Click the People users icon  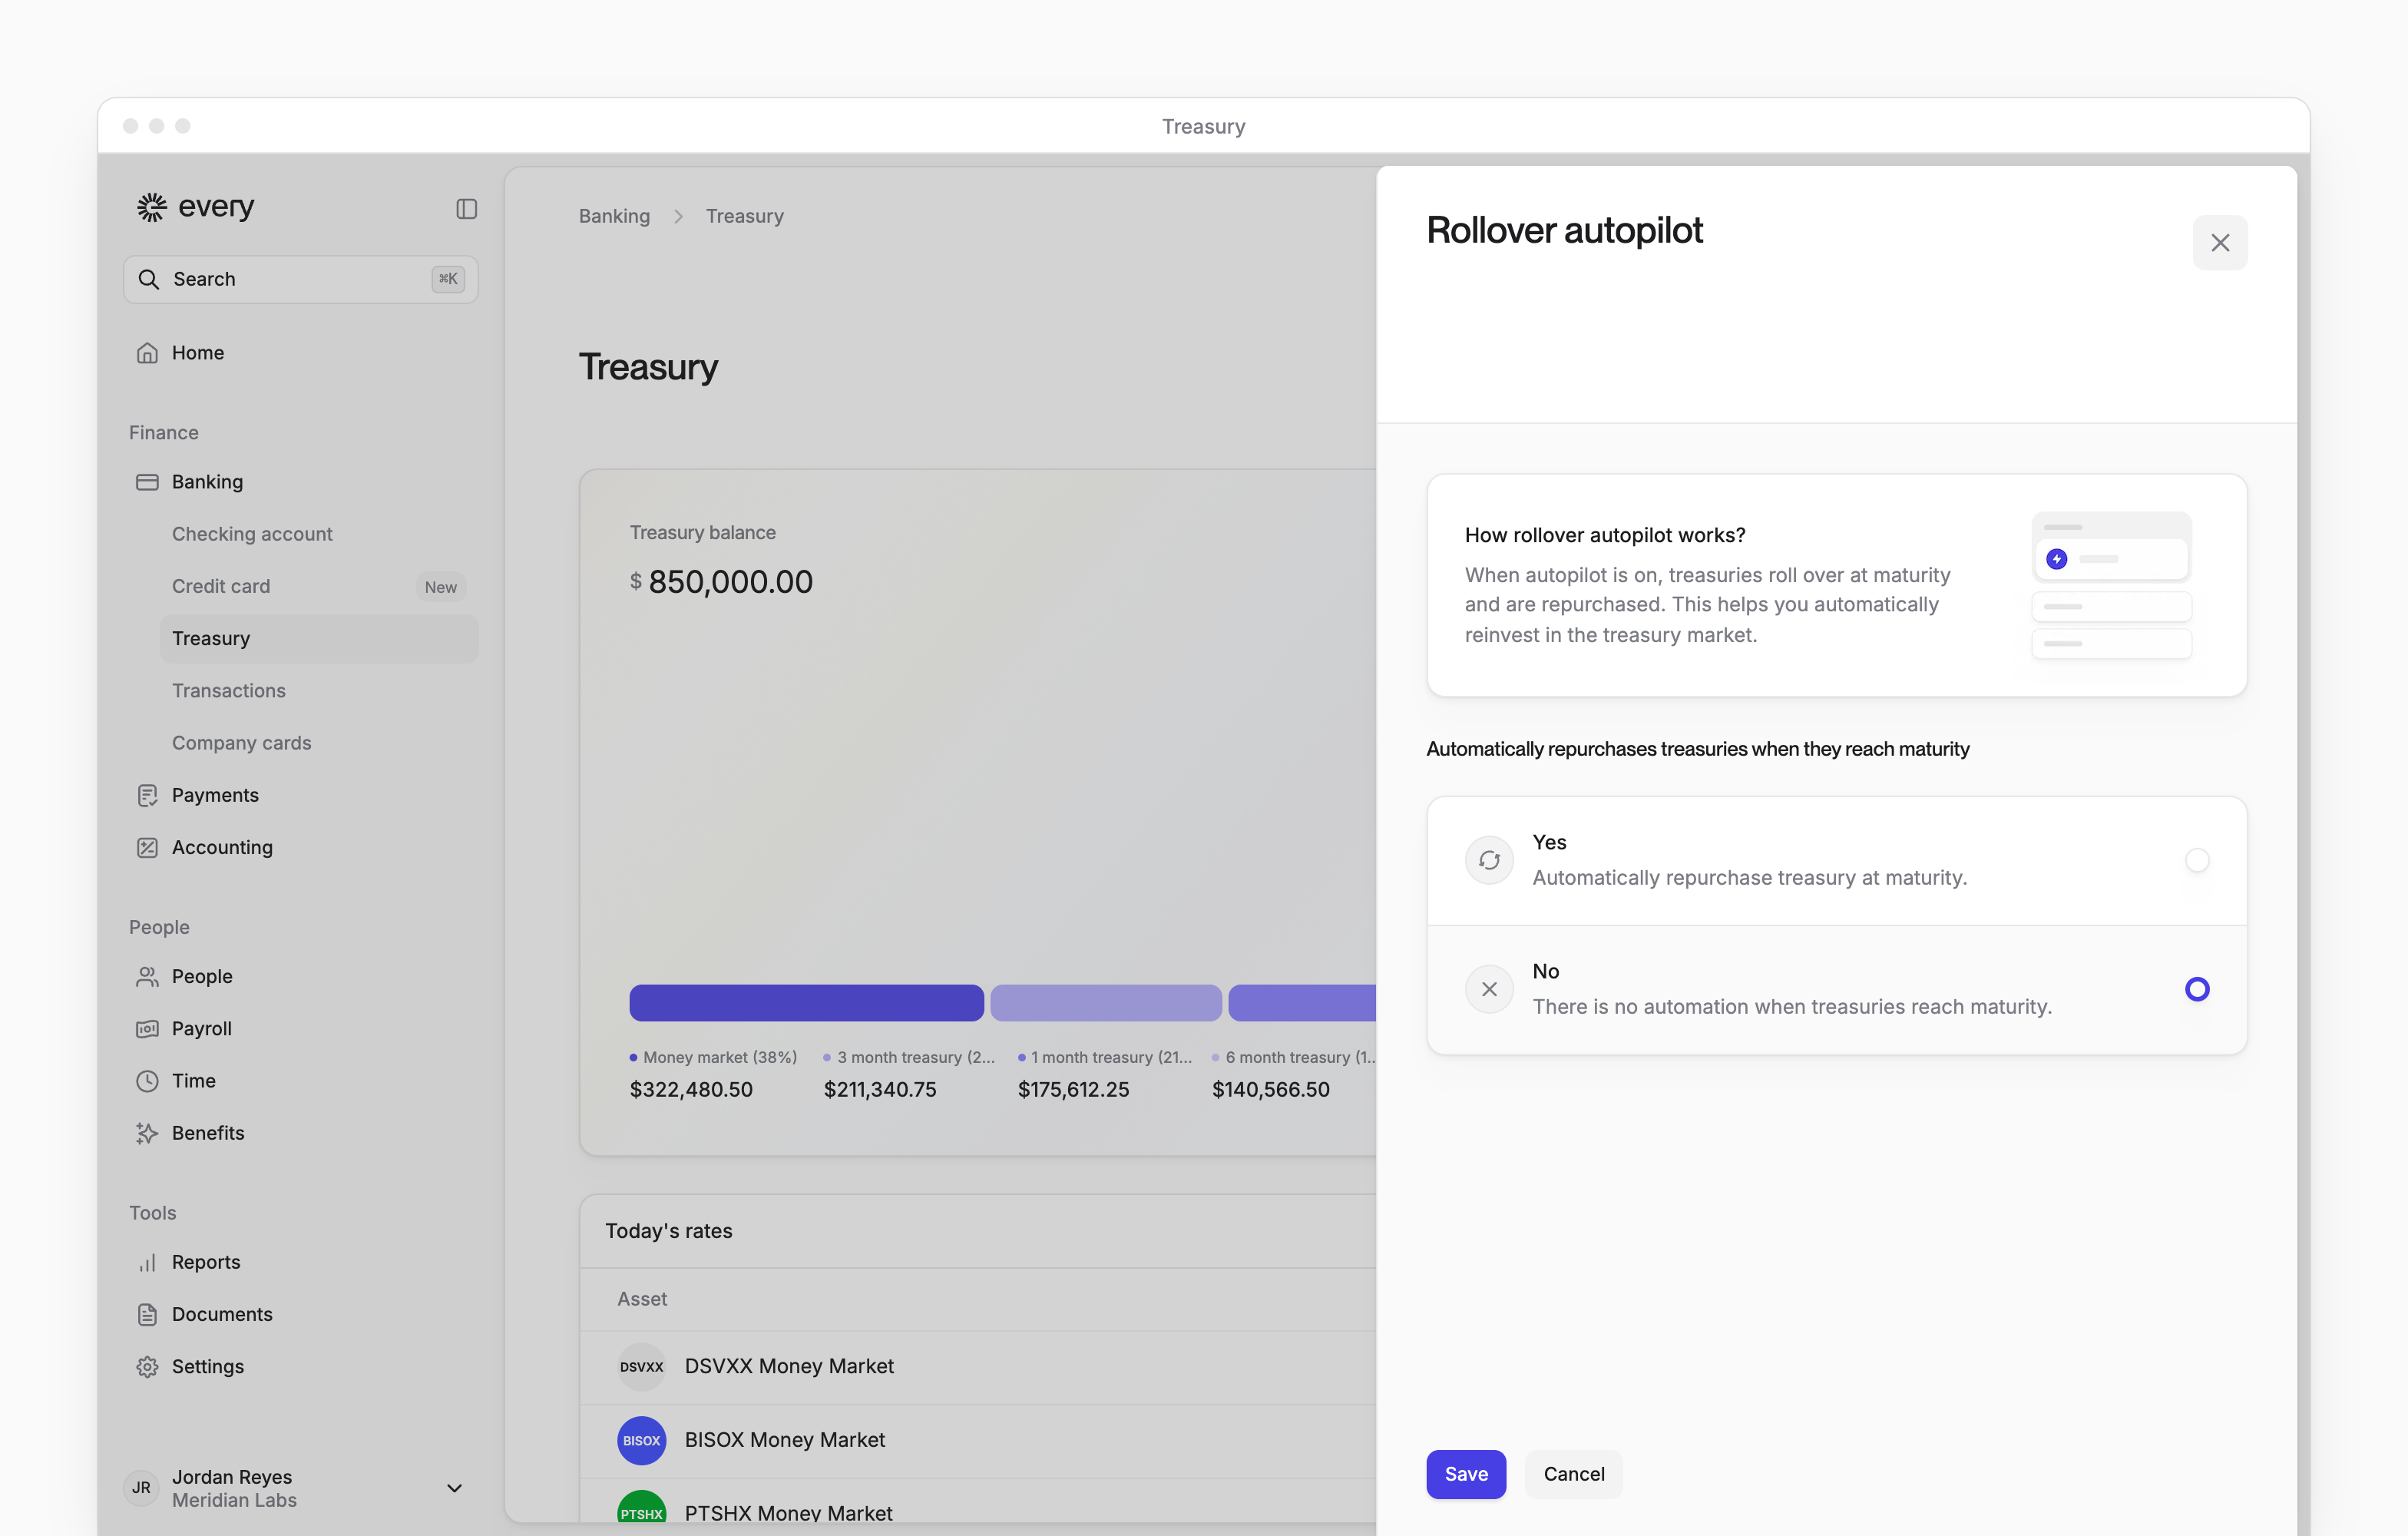point(147,976)
